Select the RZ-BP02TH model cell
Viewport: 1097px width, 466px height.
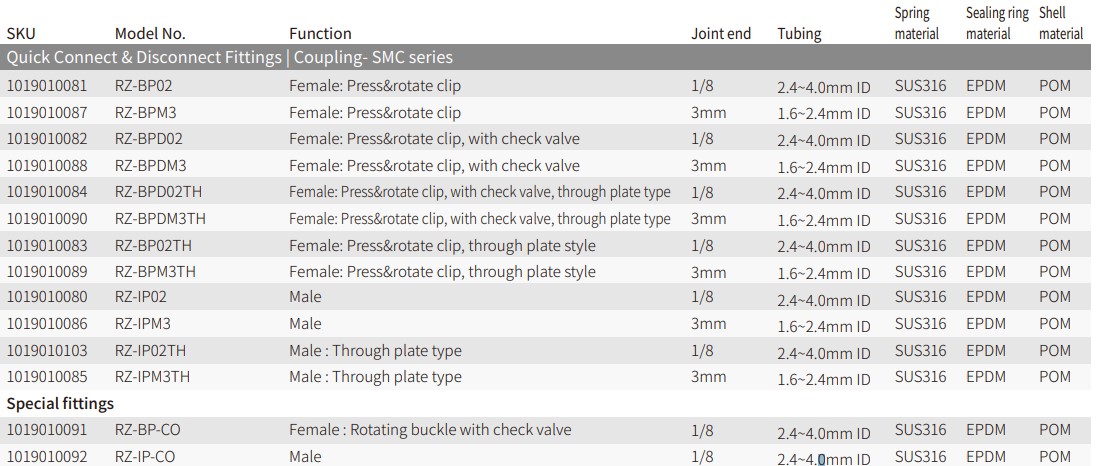point(153,246)
